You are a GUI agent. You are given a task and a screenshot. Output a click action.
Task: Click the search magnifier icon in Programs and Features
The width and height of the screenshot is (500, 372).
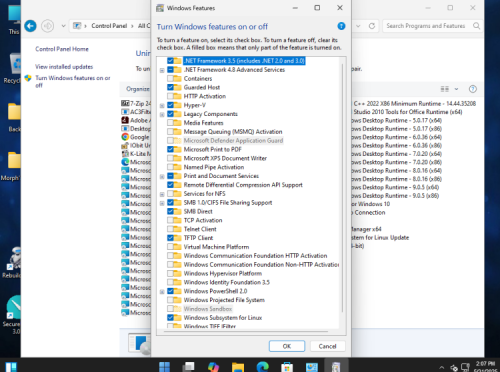[x=477, y=26]
